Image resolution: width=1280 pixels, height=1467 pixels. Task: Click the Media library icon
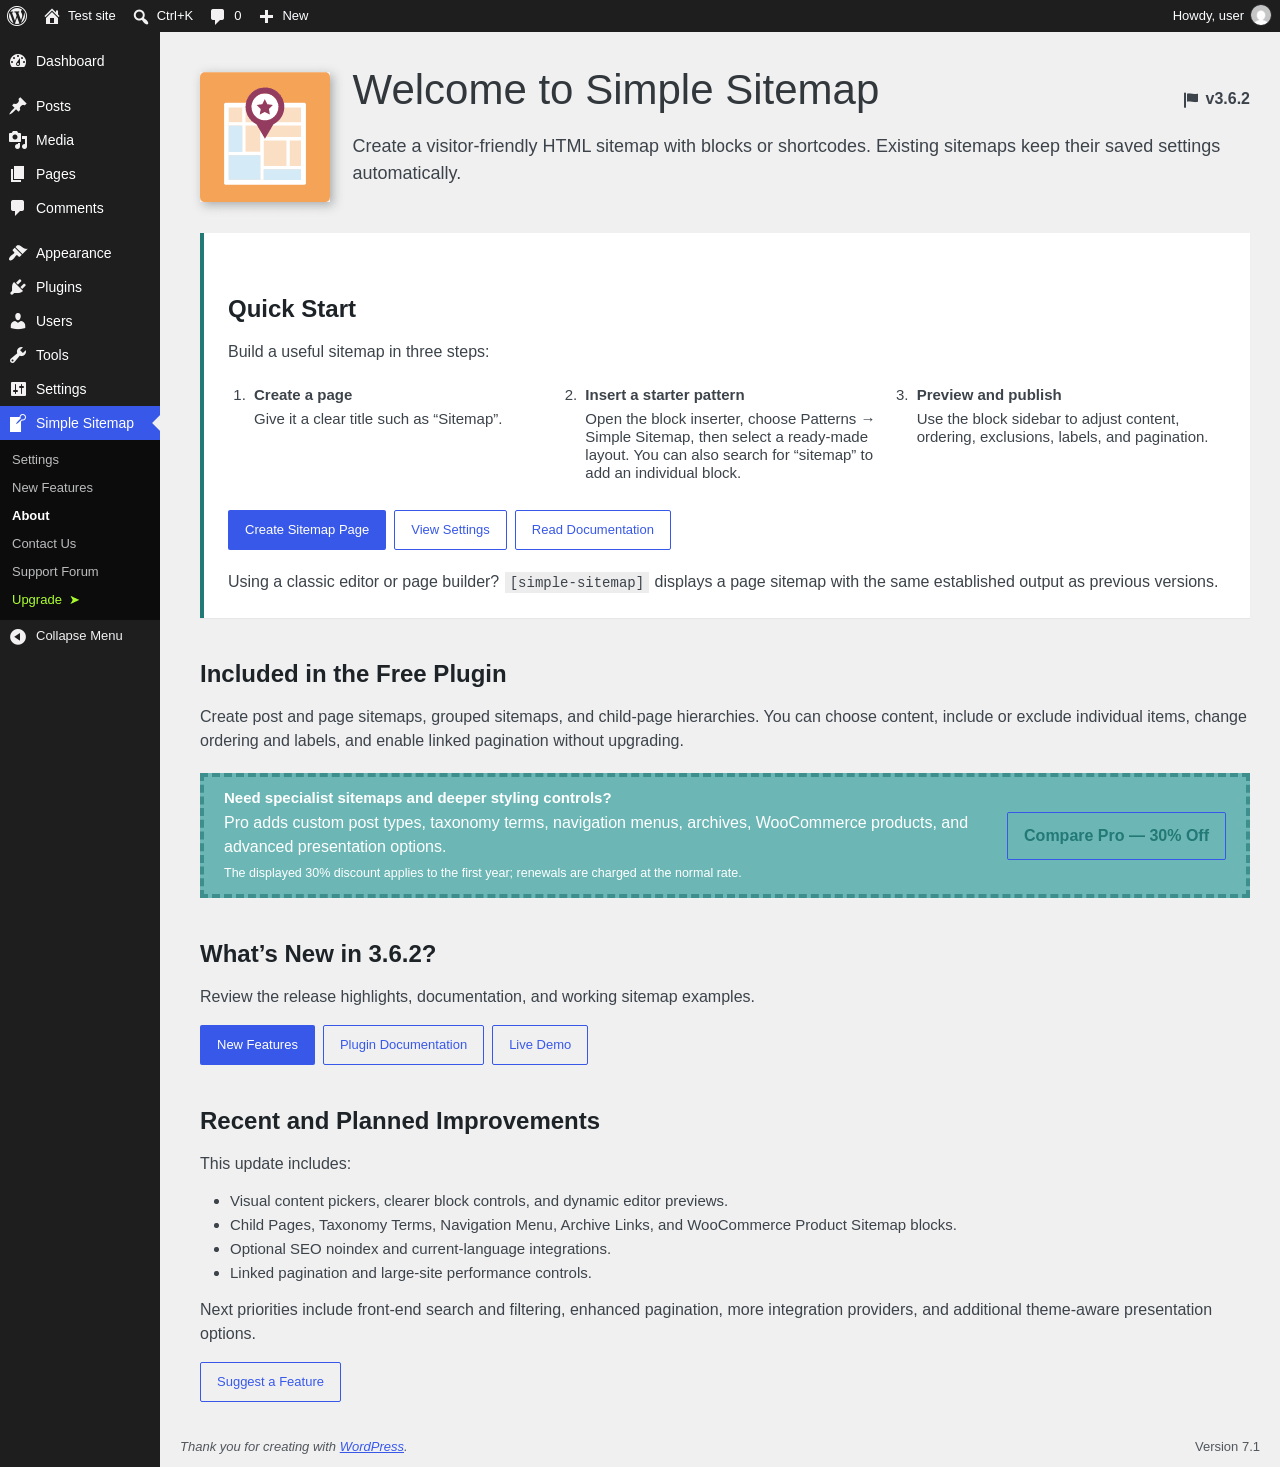click(x=18, y=140)
